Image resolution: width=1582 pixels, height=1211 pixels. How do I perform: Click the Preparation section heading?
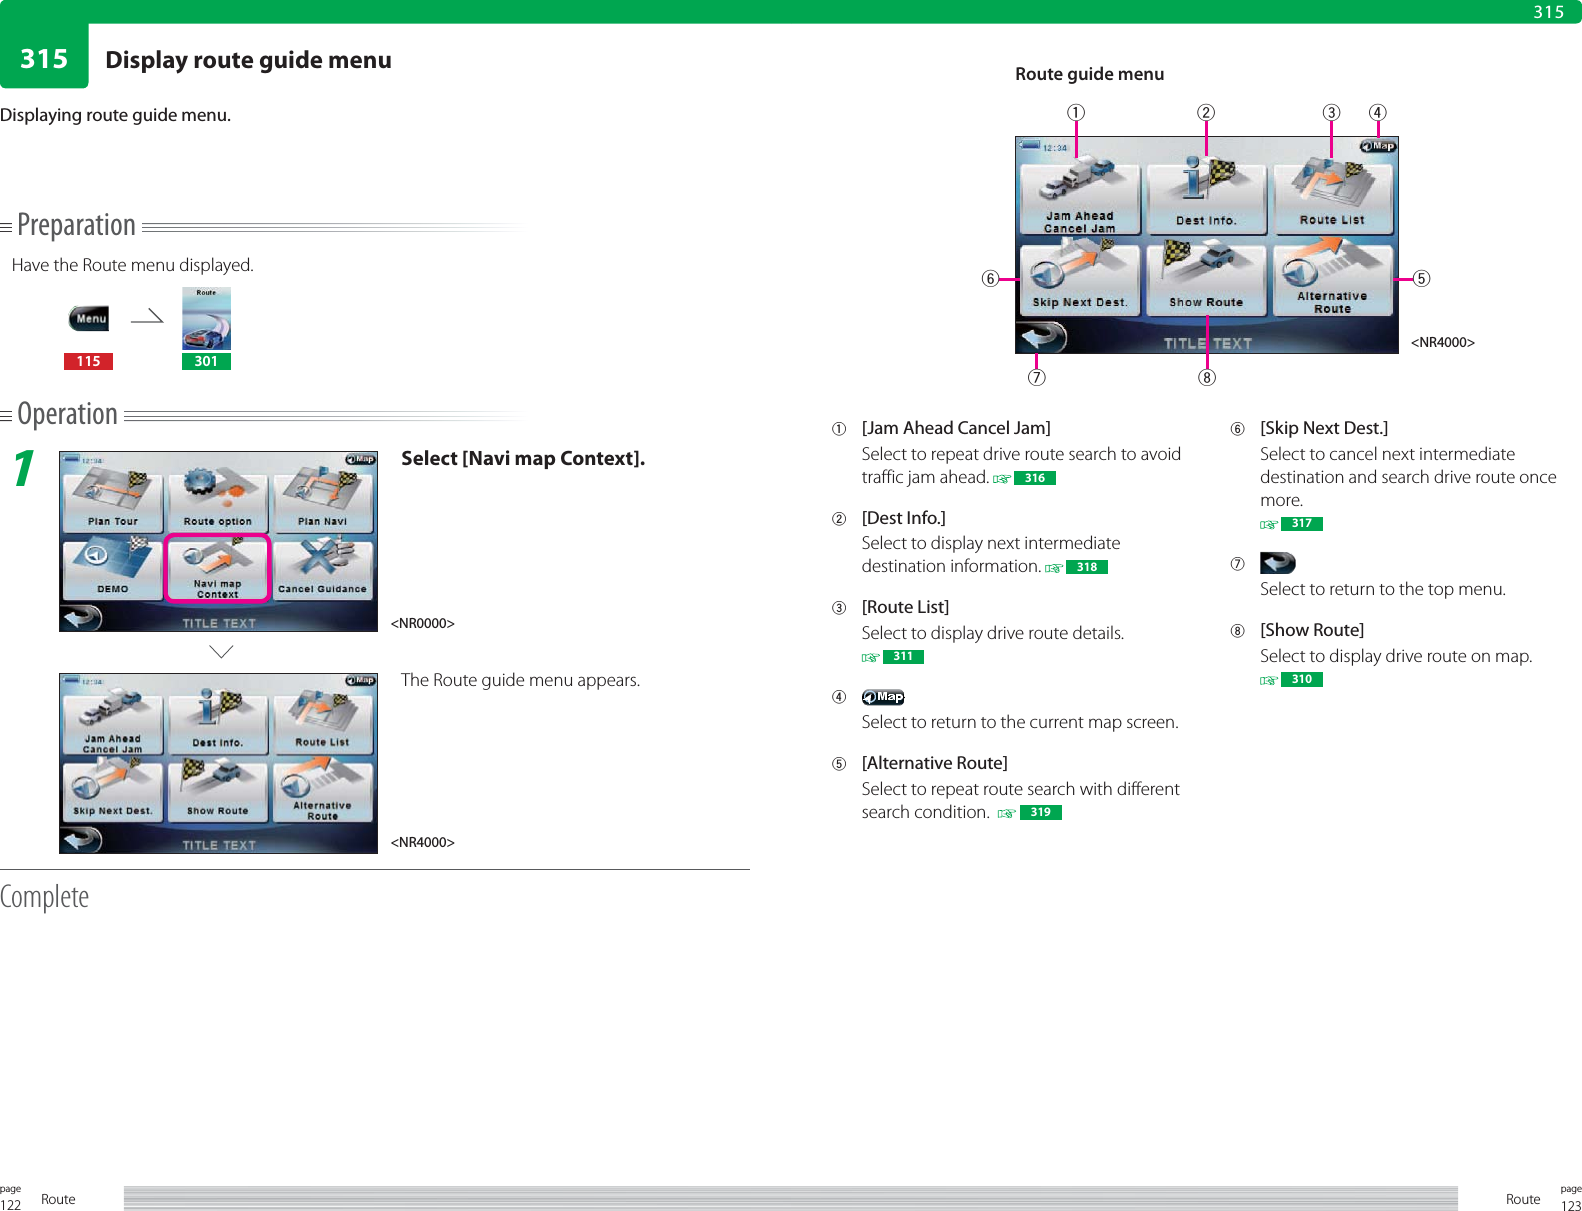pyautogui.click(x=76, y=225)
